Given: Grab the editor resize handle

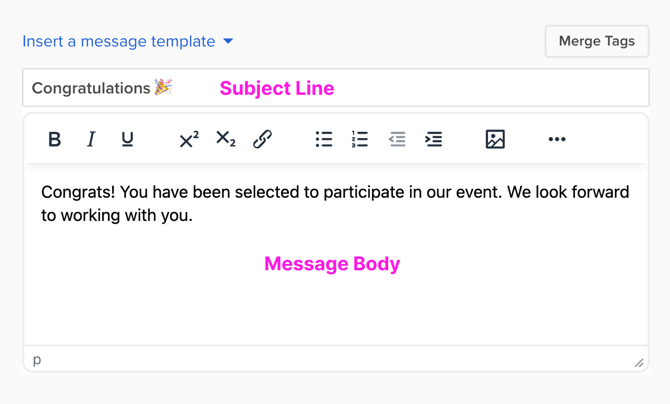Looking at the screenshot, I should click(x=639, y=363).
